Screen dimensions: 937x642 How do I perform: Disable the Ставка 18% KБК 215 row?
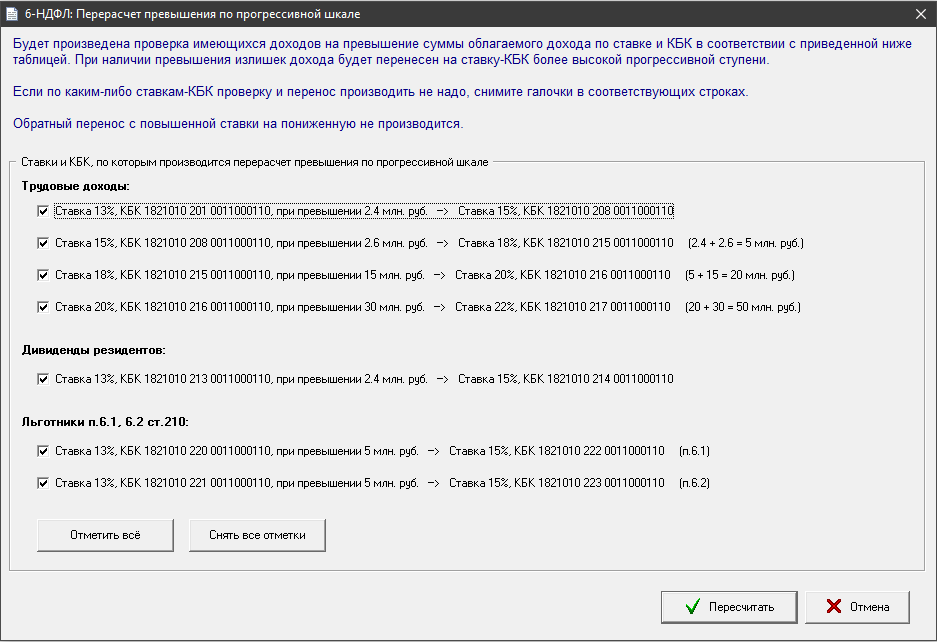point(43,275)
